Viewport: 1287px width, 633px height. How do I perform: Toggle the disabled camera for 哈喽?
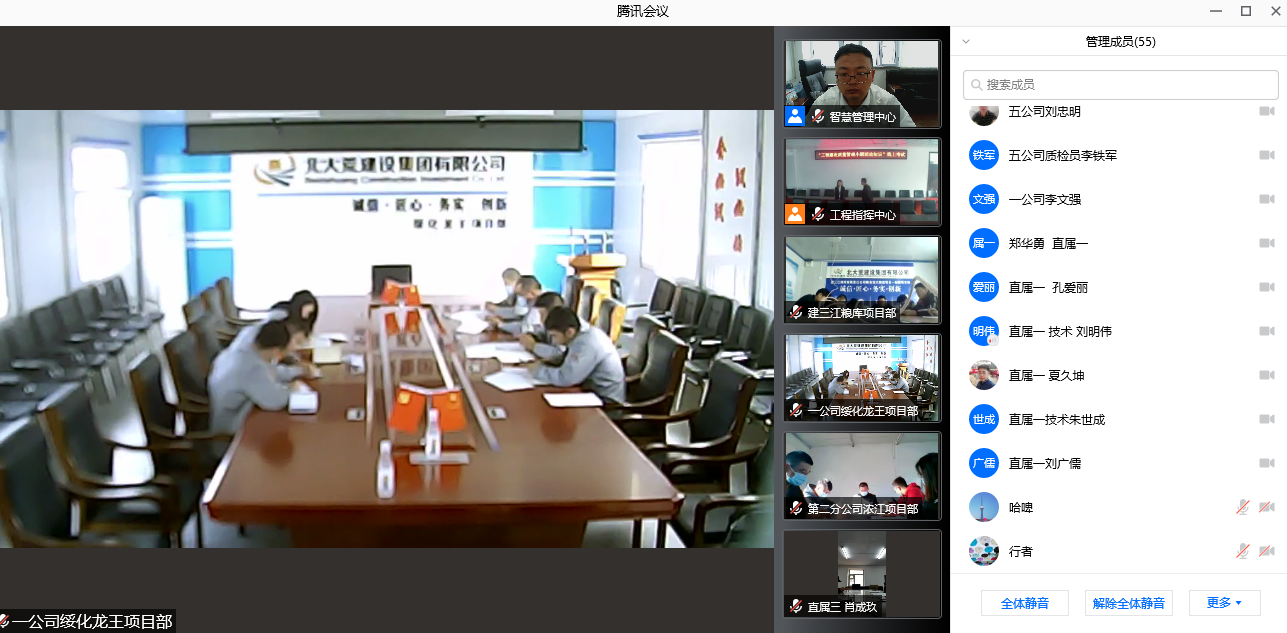tap(1266, 507)
